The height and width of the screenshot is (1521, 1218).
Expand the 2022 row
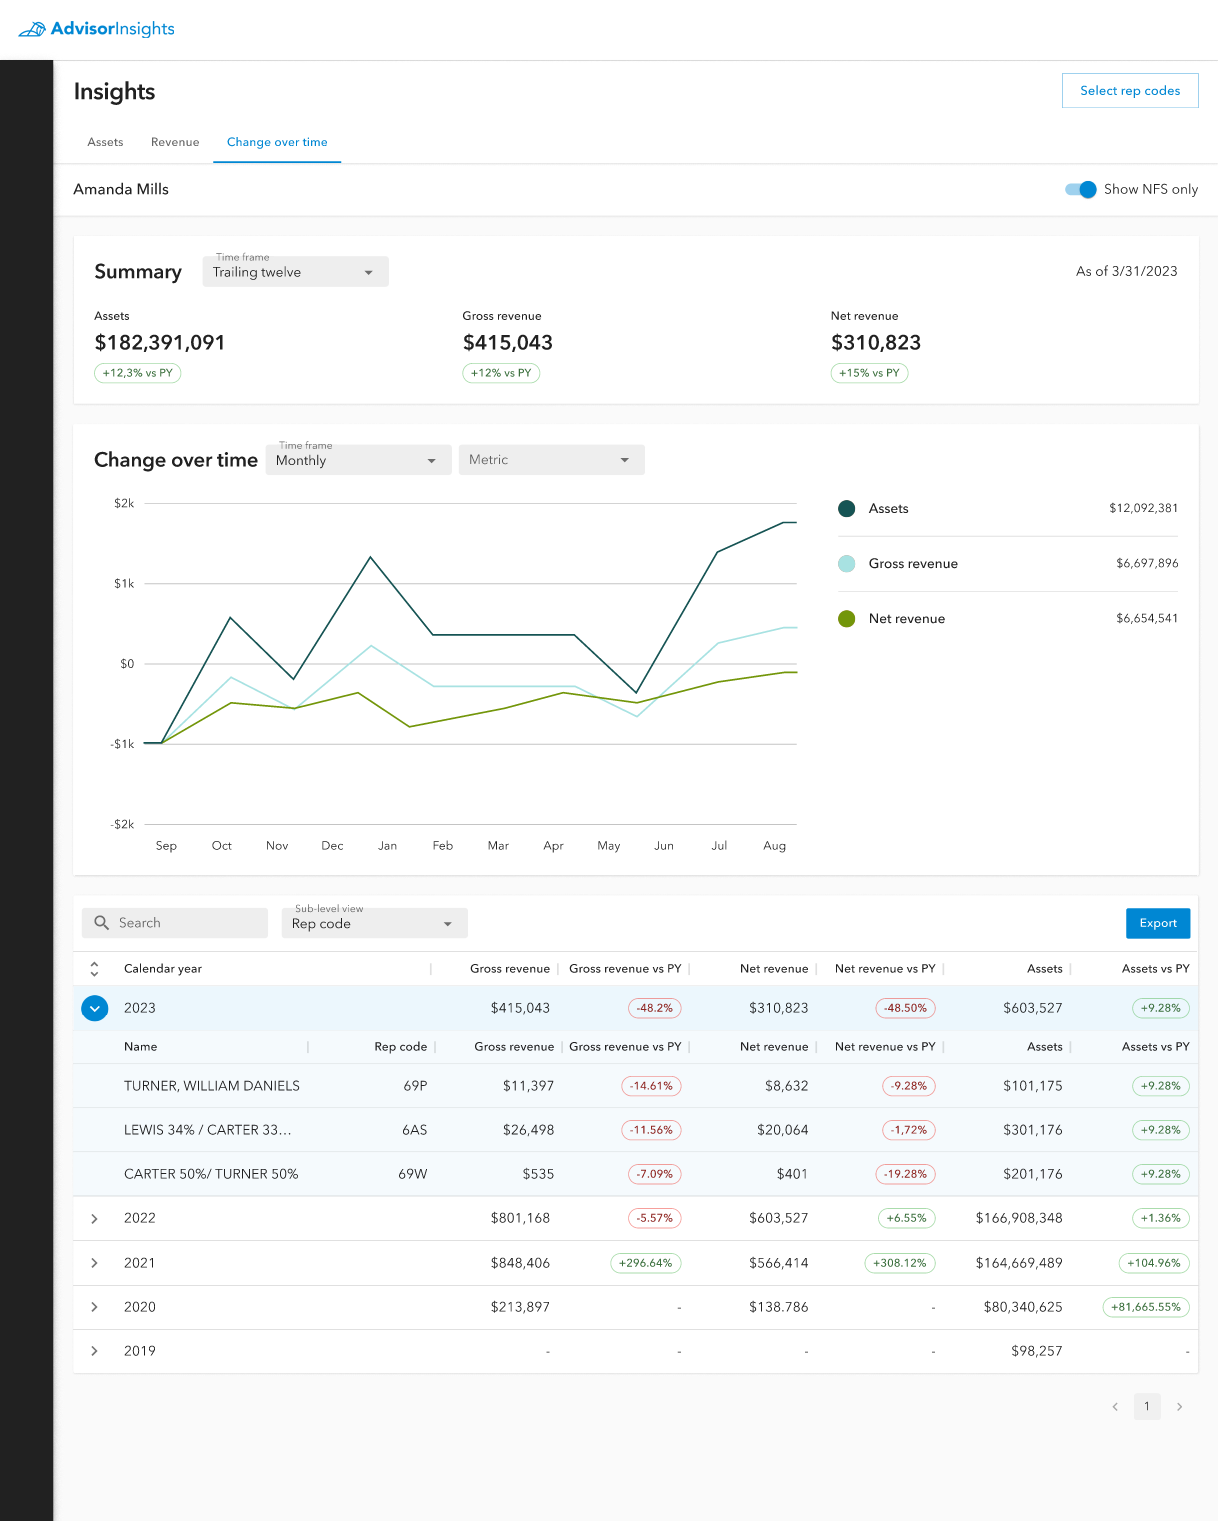coord(94,1219)
